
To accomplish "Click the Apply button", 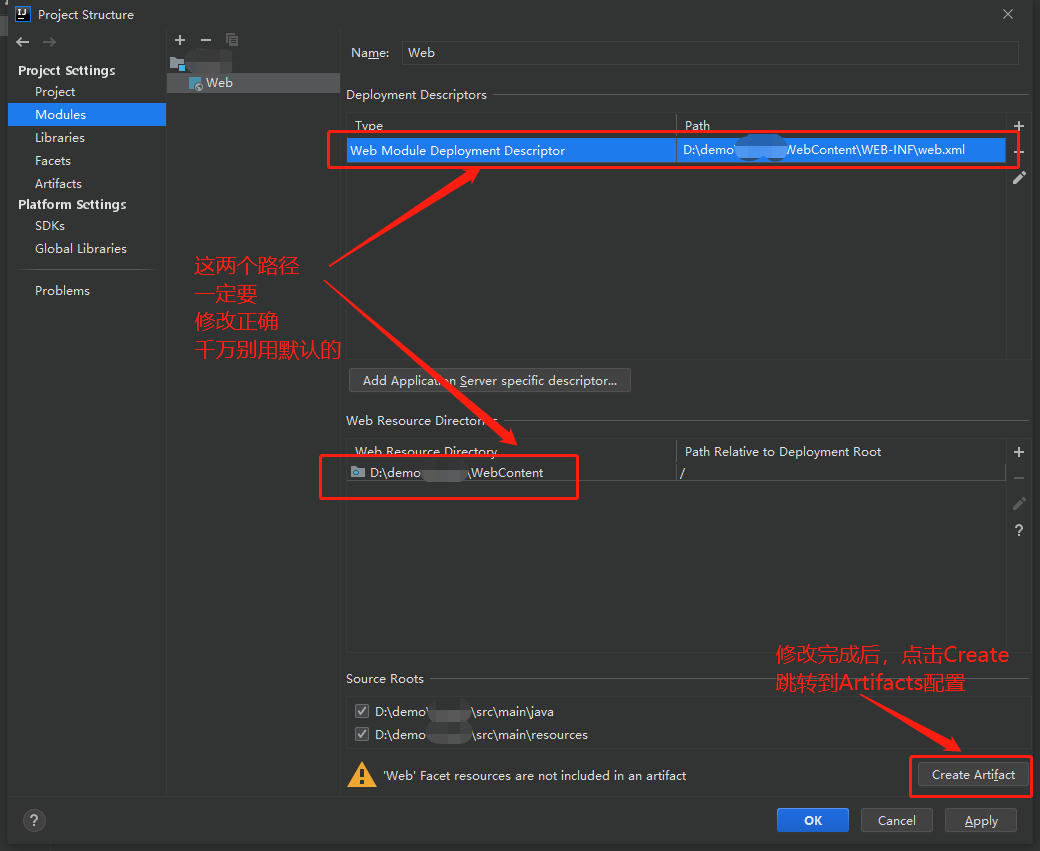I will 981,820.
